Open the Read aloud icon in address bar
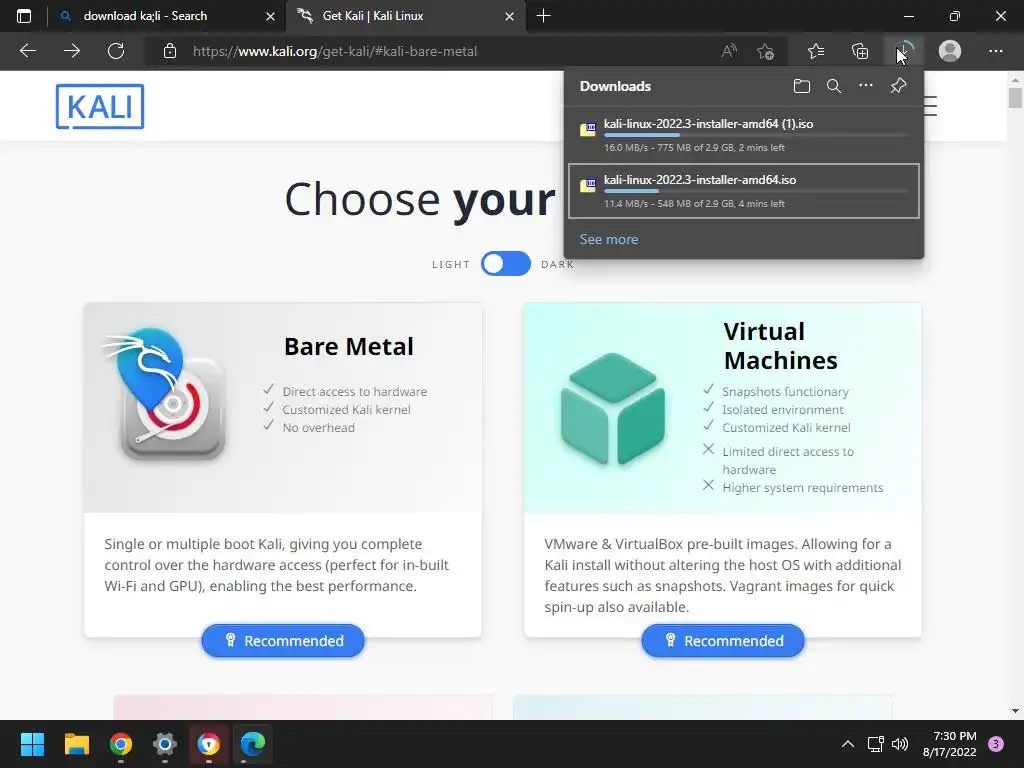Screen dimensions: 1024x768 click(729, 51)
